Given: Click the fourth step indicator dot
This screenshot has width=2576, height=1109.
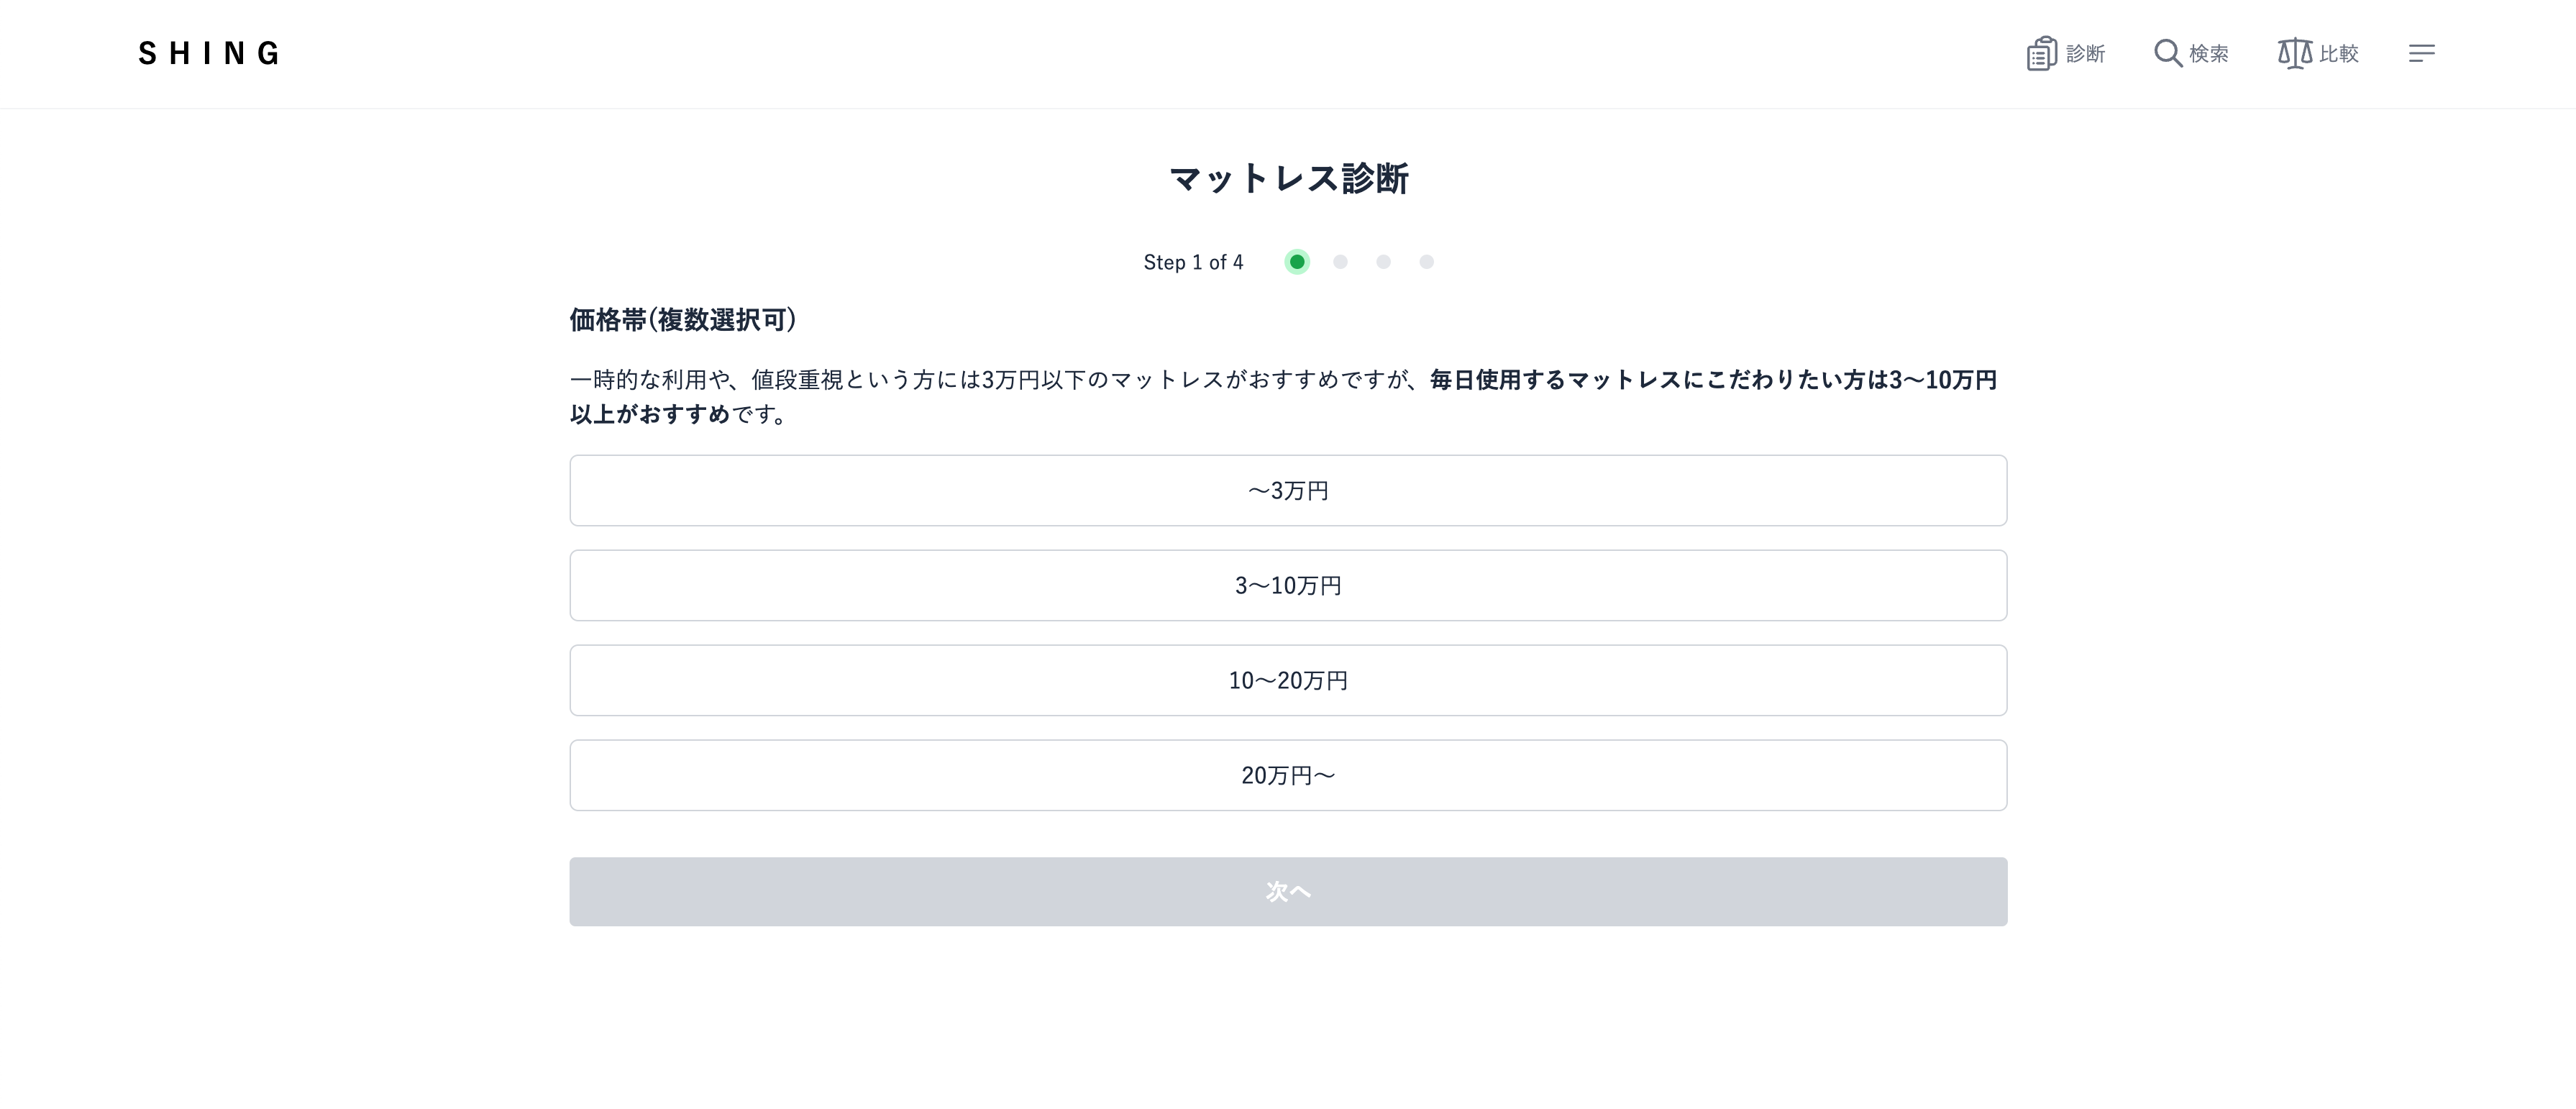Looking at the screenshot, I should coord(1426,262).
